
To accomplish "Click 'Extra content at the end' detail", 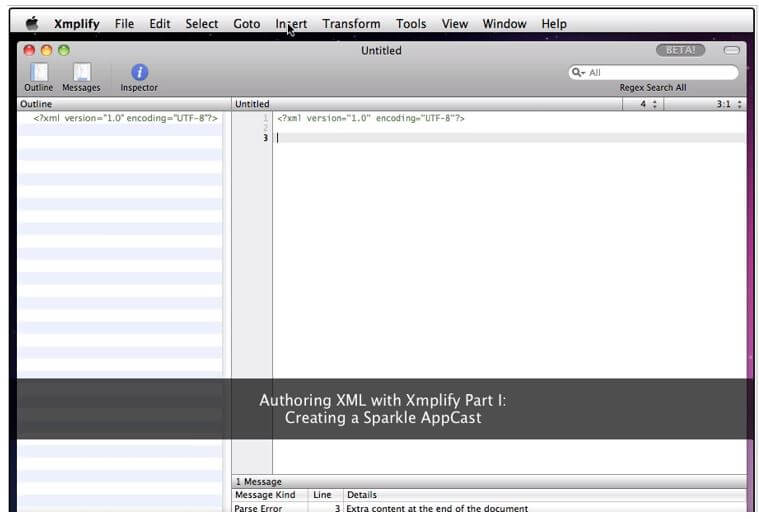I will click(437, 508).
